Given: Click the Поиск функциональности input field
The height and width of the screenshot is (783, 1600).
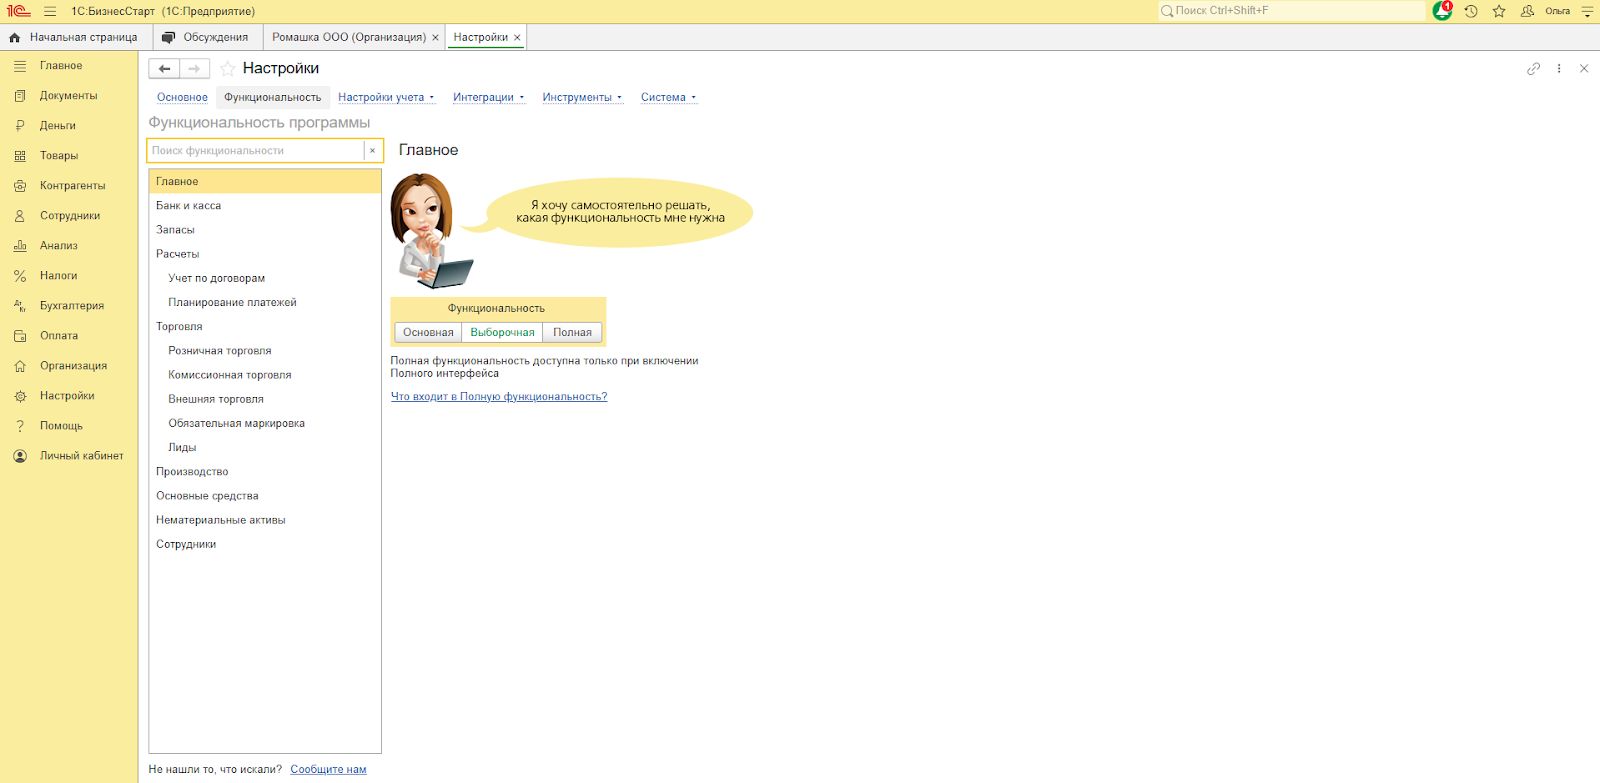Looking at the screenshot, I should click(256, 151).
